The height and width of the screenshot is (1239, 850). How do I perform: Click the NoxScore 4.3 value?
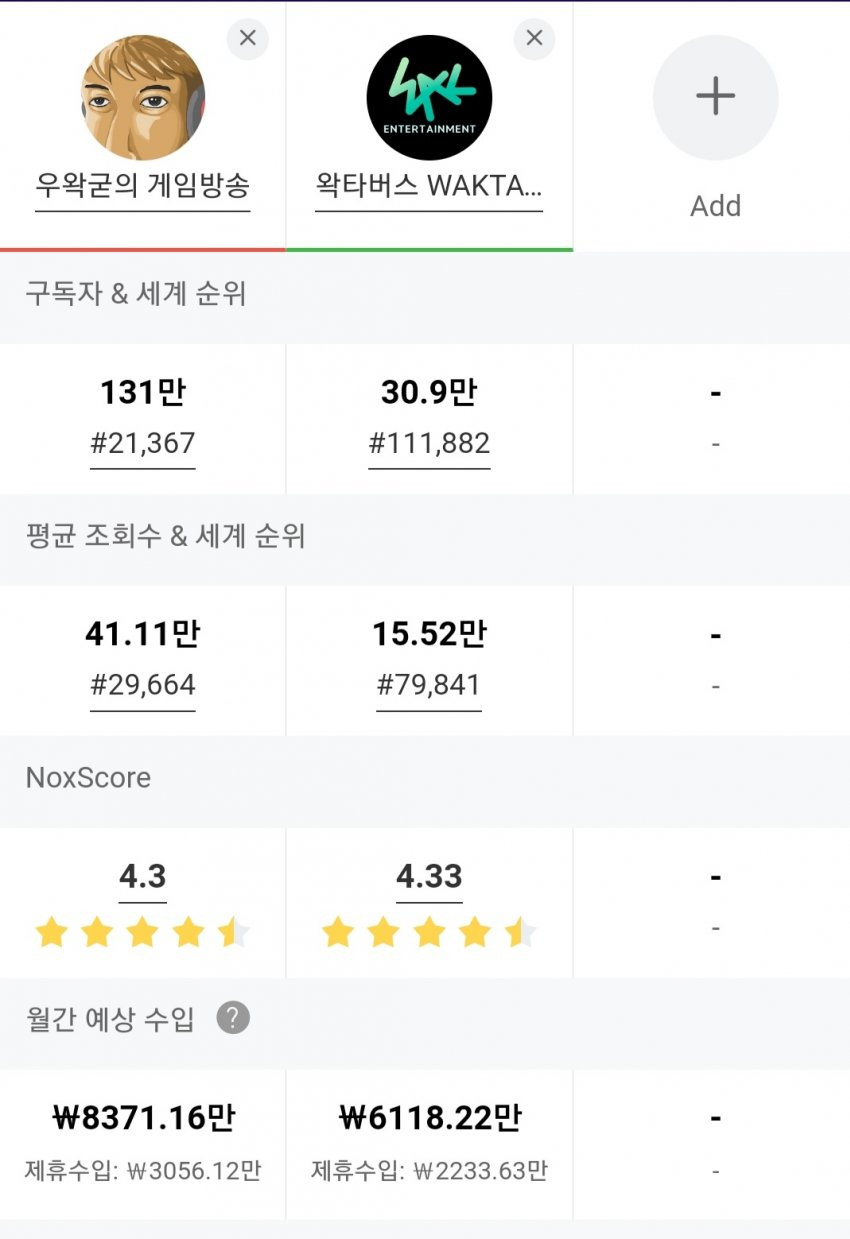[143, 877]
